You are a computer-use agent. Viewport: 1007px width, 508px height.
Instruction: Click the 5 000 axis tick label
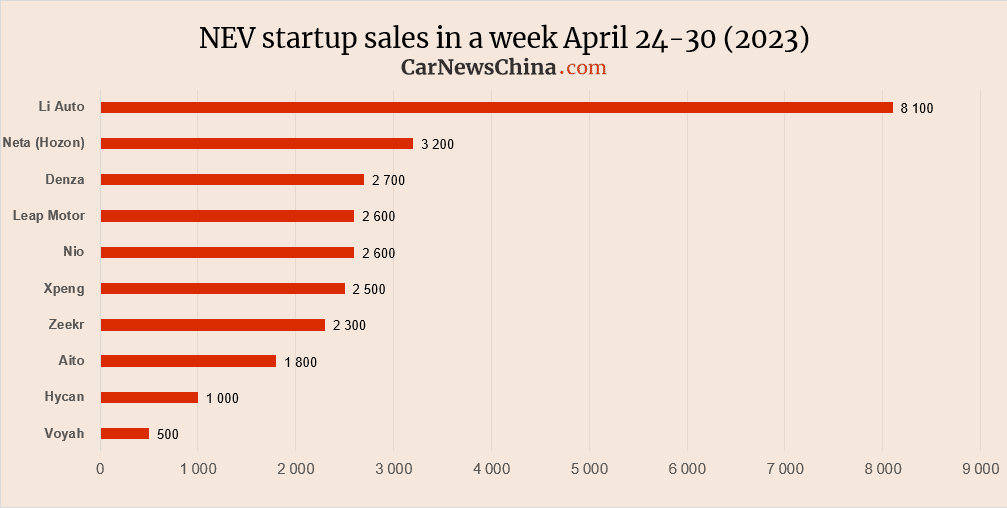click(x=588, y=468)
